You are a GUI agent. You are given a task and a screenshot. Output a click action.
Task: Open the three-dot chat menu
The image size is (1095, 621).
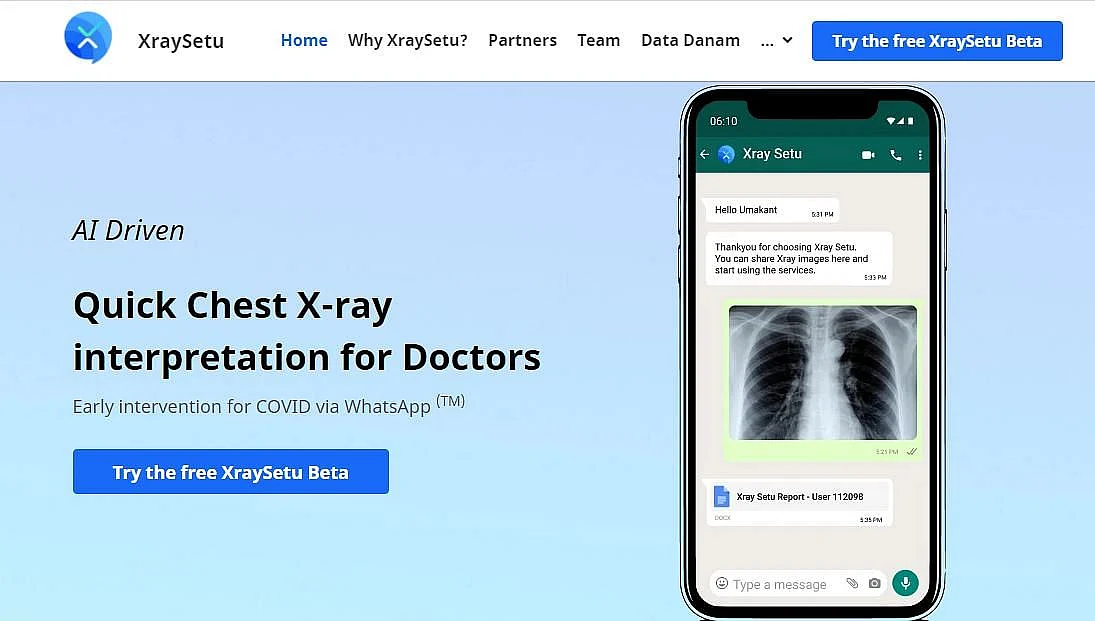(x=920, y=155)
